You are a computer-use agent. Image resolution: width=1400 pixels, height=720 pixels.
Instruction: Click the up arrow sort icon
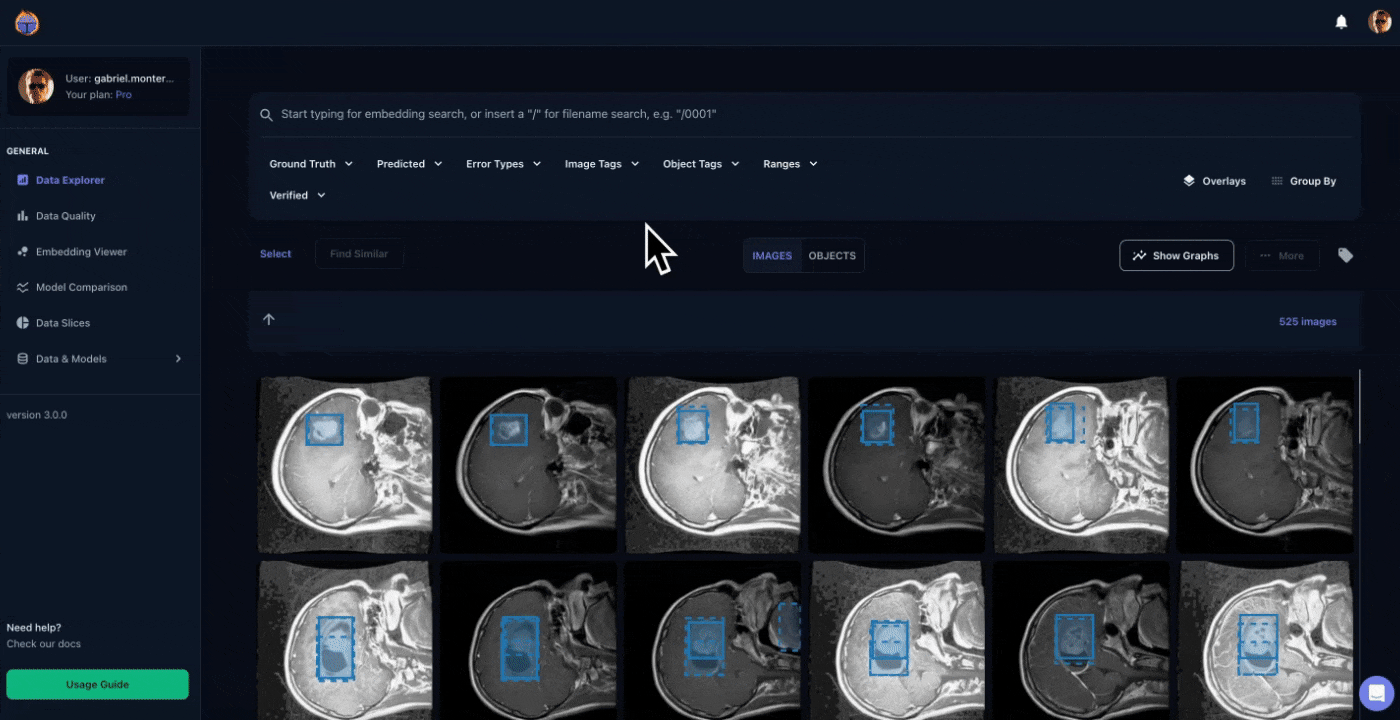point(268,319)
